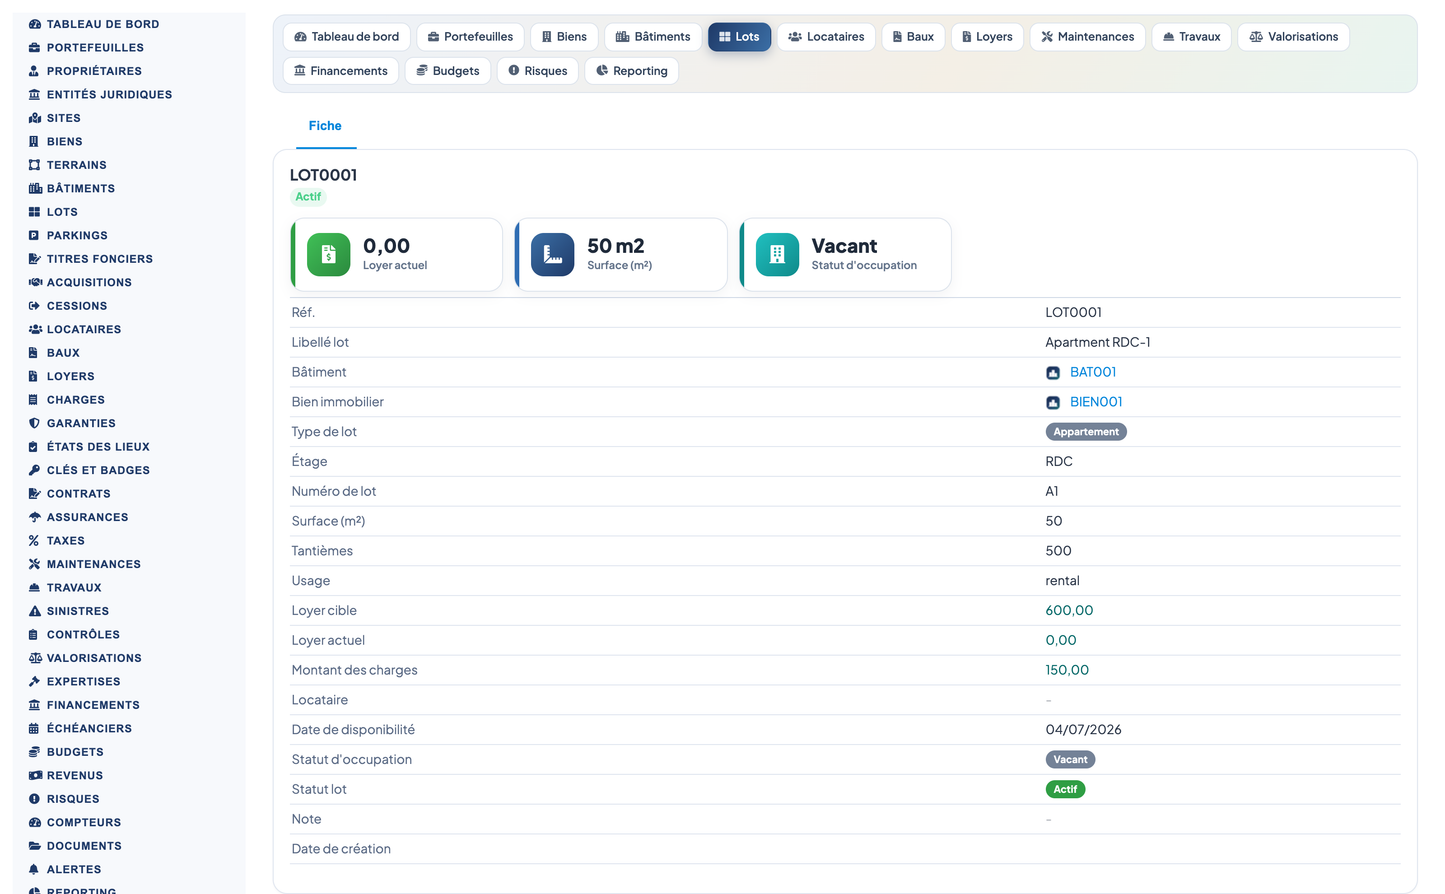The height and width of the screenshot is (894, 1445).
Task: Go to Maintenances top tab
Action: [x=1087, y=37]
